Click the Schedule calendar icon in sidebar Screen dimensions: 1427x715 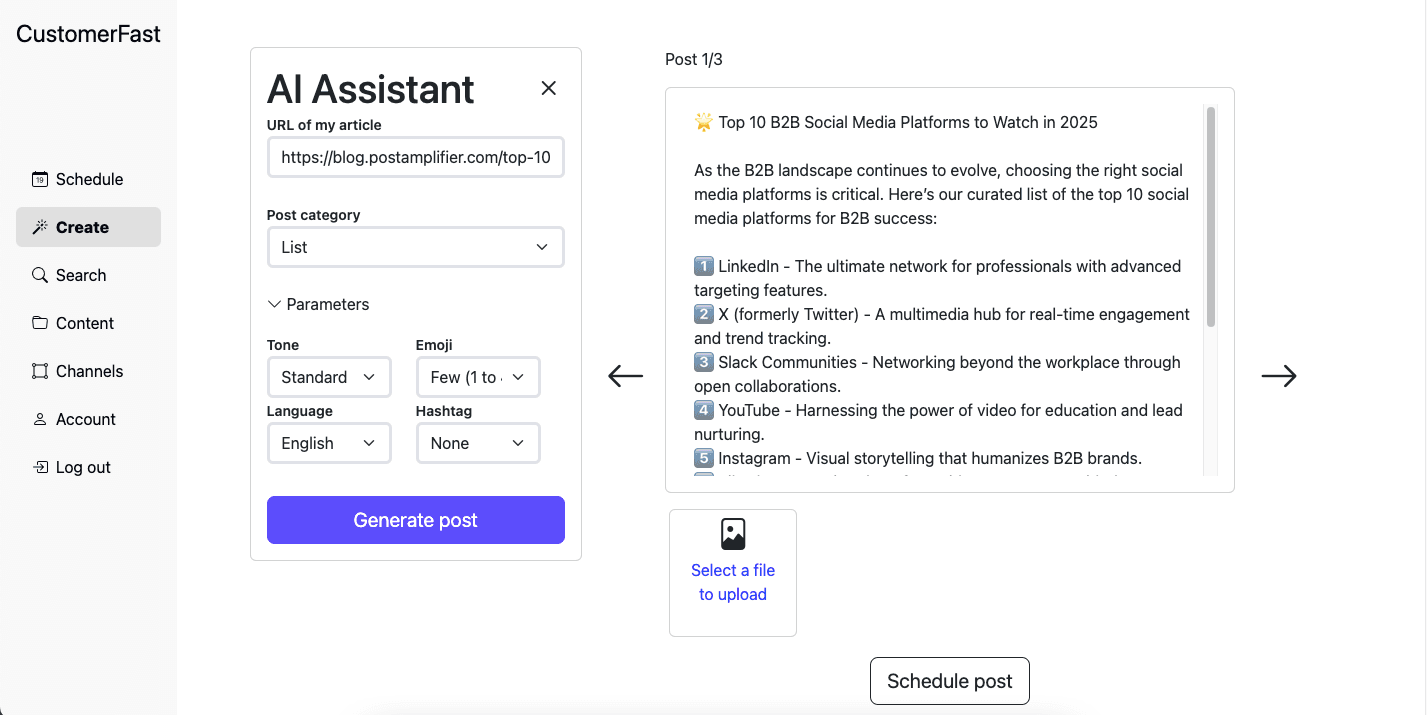[x=40, y=180]
